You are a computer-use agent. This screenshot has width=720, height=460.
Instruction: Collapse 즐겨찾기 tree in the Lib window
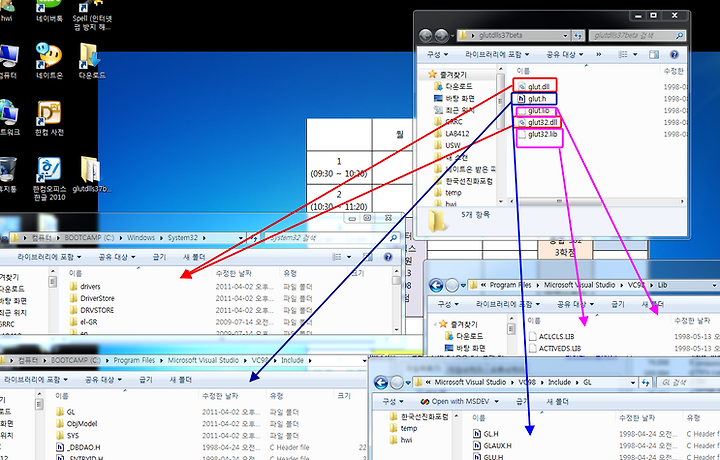(x=434, y=324)
